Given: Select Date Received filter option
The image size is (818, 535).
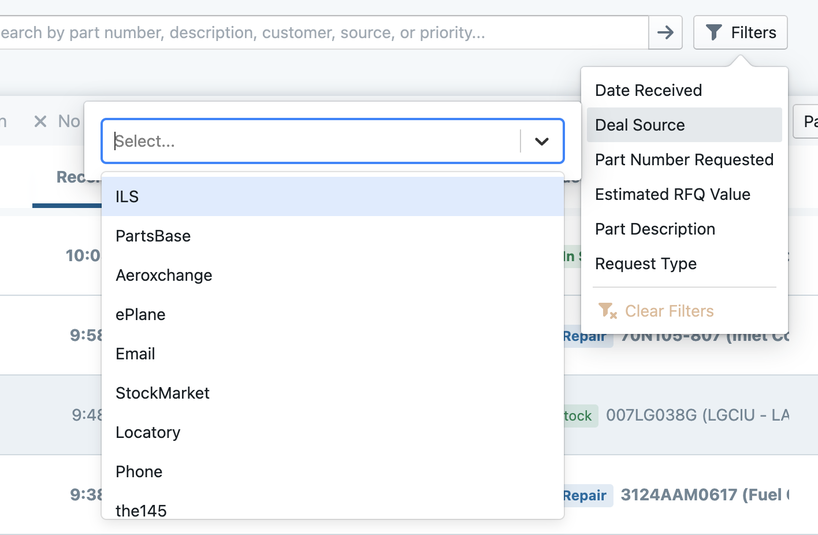Looking at the screenshot, I should (648, 90).
